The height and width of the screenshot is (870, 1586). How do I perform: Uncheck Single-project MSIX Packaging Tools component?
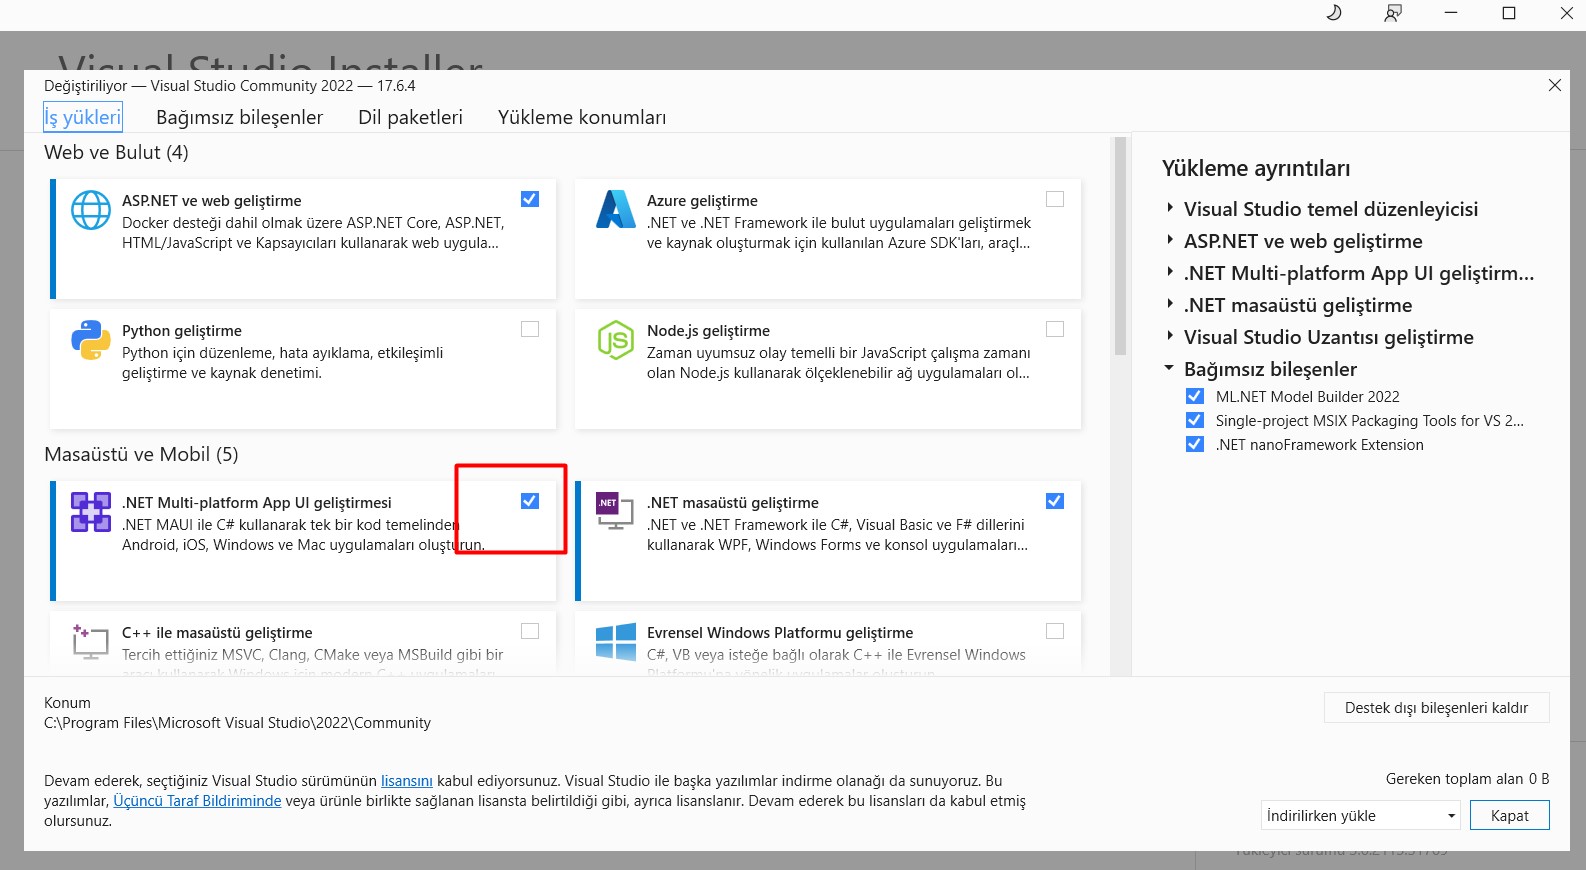[x=1195, y=420]
